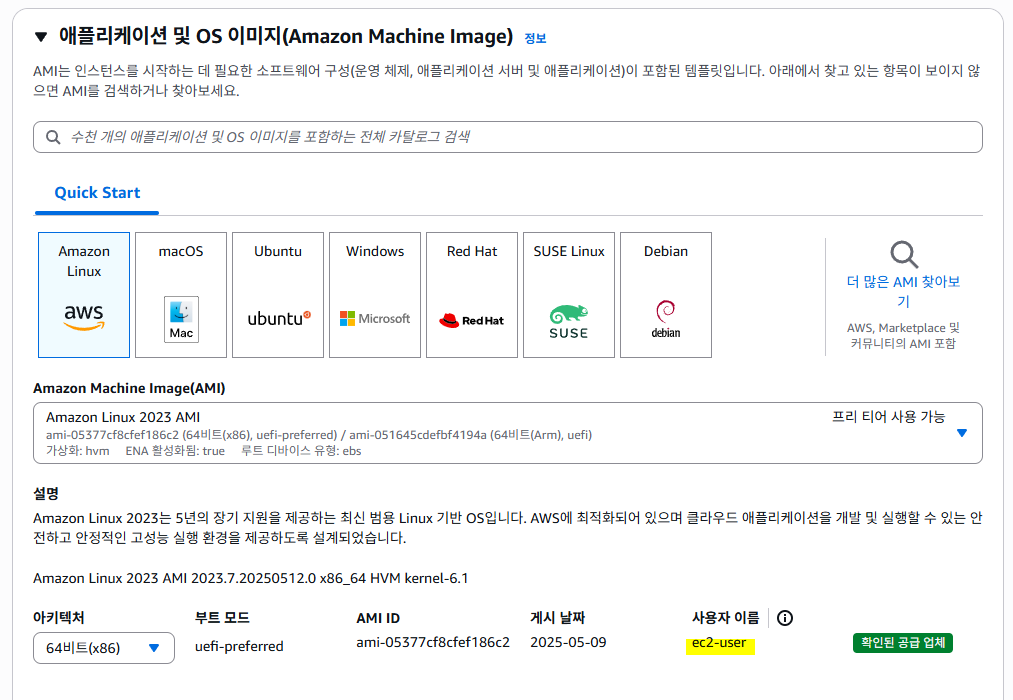Click the Red Hat fedora logo icon
1013x700 pixels.
point(472,320)
